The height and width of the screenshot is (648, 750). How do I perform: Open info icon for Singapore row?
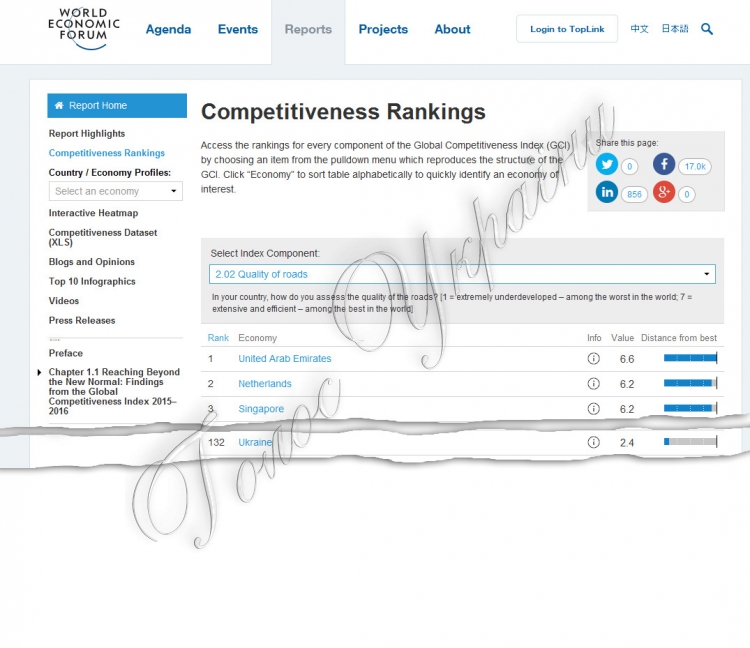(x=594, y=409)
